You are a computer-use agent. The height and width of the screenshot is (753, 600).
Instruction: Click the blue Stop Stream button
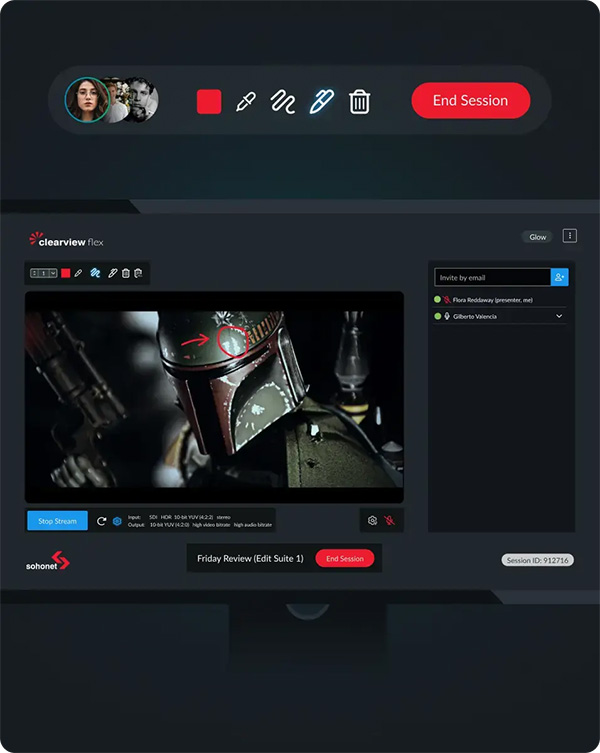[x=57, y=521]
